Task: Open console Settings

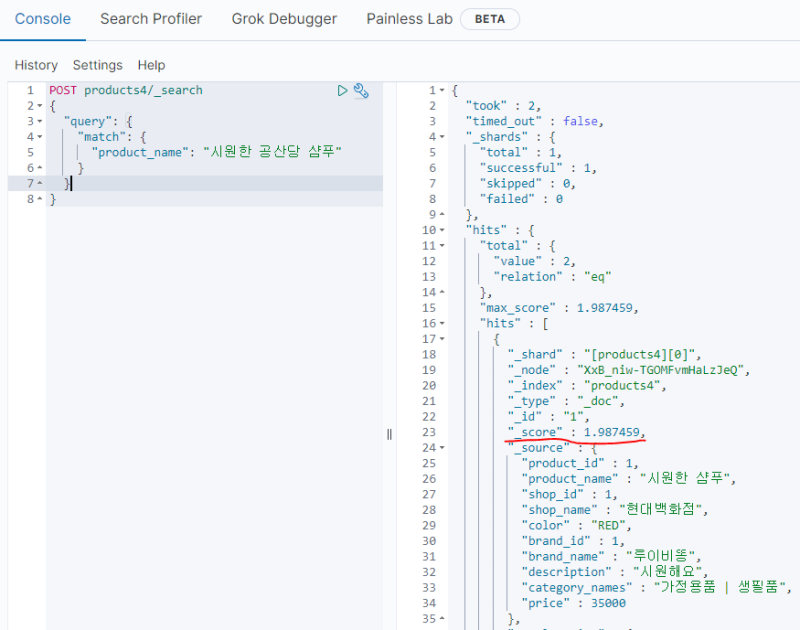Action: coord(97,65)
